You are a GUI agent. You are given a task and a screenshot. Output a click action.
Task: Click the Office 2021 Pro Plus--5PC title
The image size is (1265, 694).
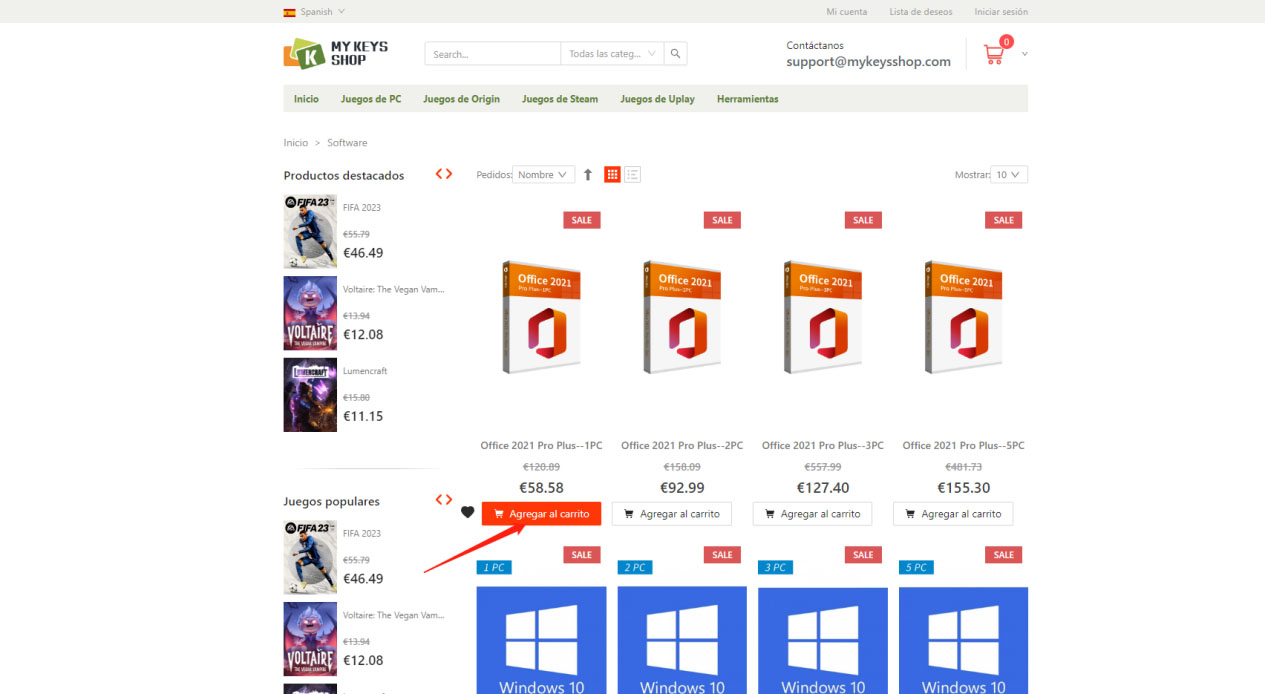(x=963, y=445)
